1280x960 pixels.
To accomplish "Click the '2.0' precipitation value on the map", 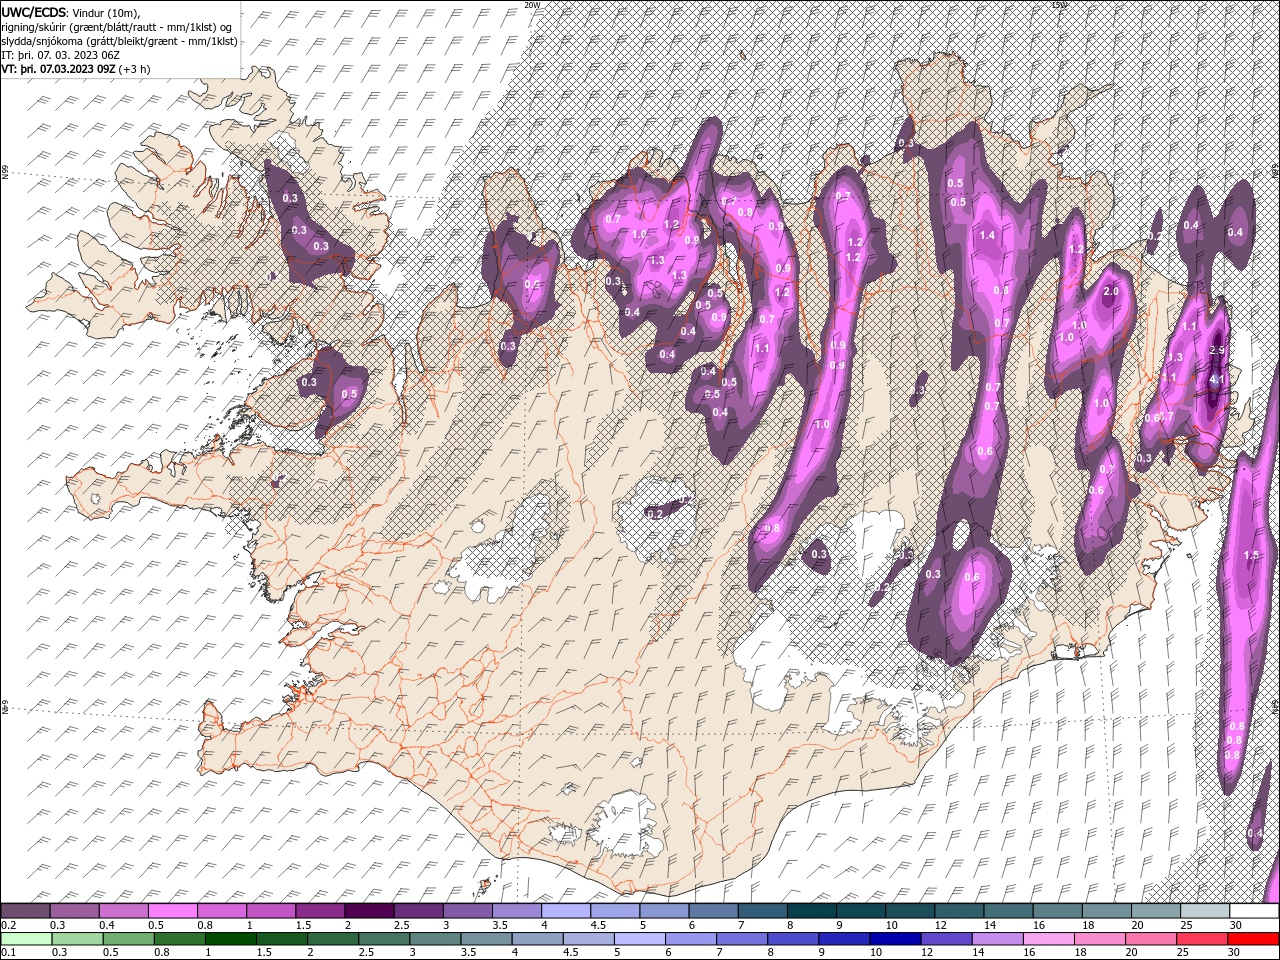I will (1110, 292).
